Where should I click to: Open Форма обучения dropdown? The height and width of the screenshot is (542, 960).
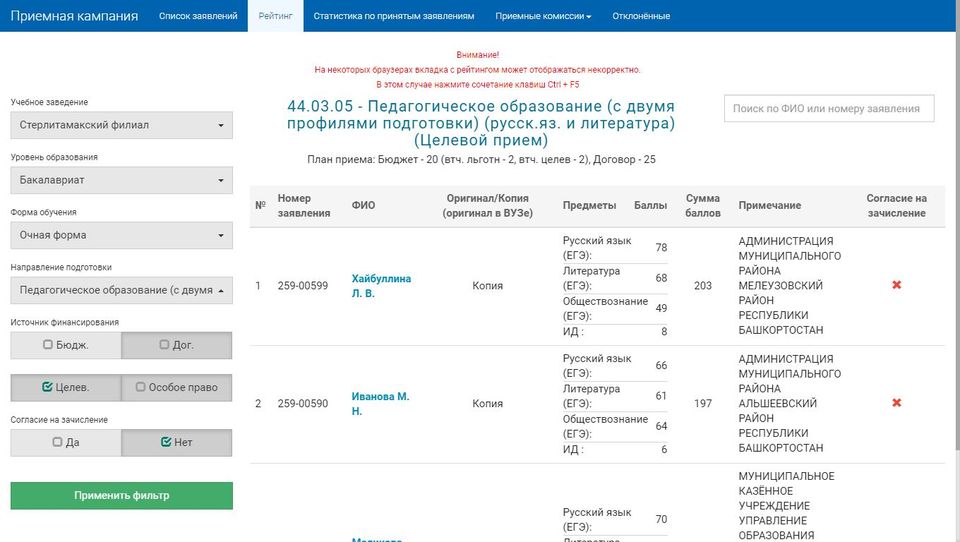tap(121, 235)
